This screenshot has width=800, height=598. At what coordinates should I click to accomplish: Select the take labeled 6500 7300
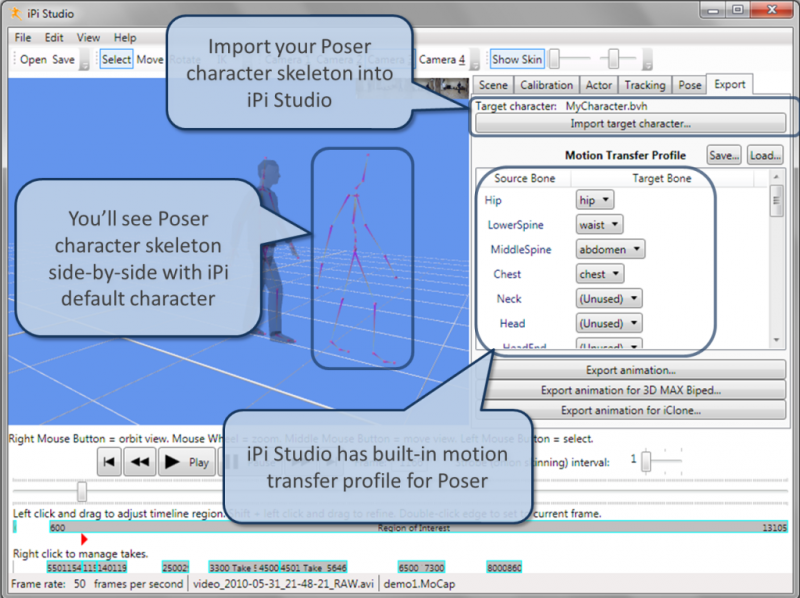pyautogui.click(x=421, y=567)
